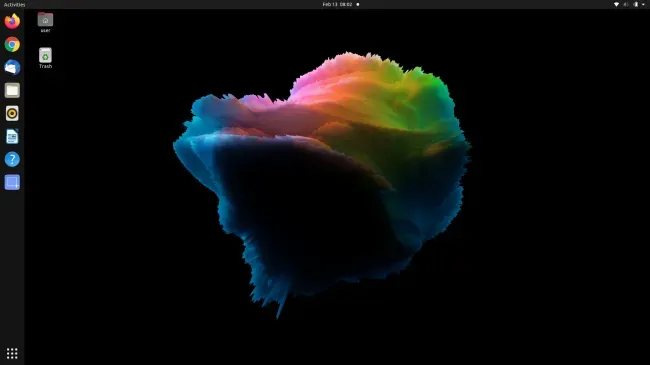Open Google Chrome from the dock

(12, 44)
